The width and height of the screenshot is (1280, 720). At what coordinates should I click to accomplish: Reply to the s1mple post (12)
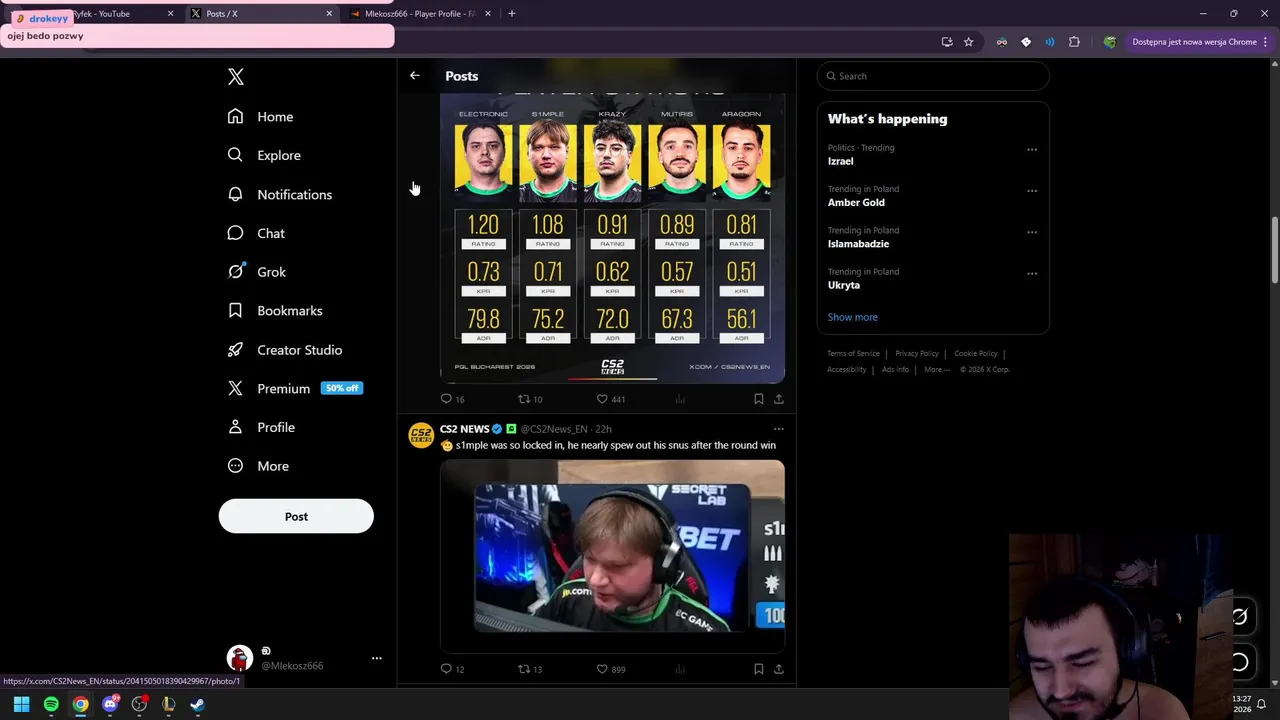pos(453,669)
